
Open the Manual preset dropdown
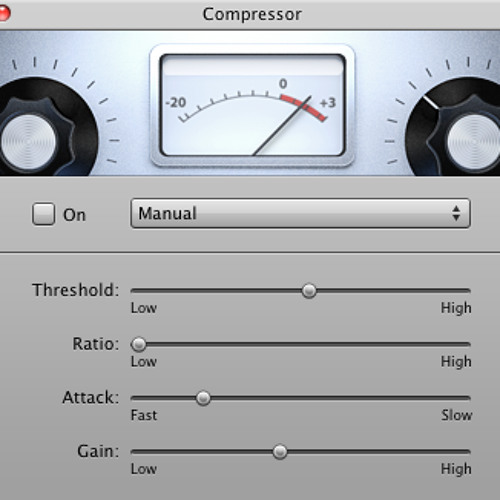point(300,213)
